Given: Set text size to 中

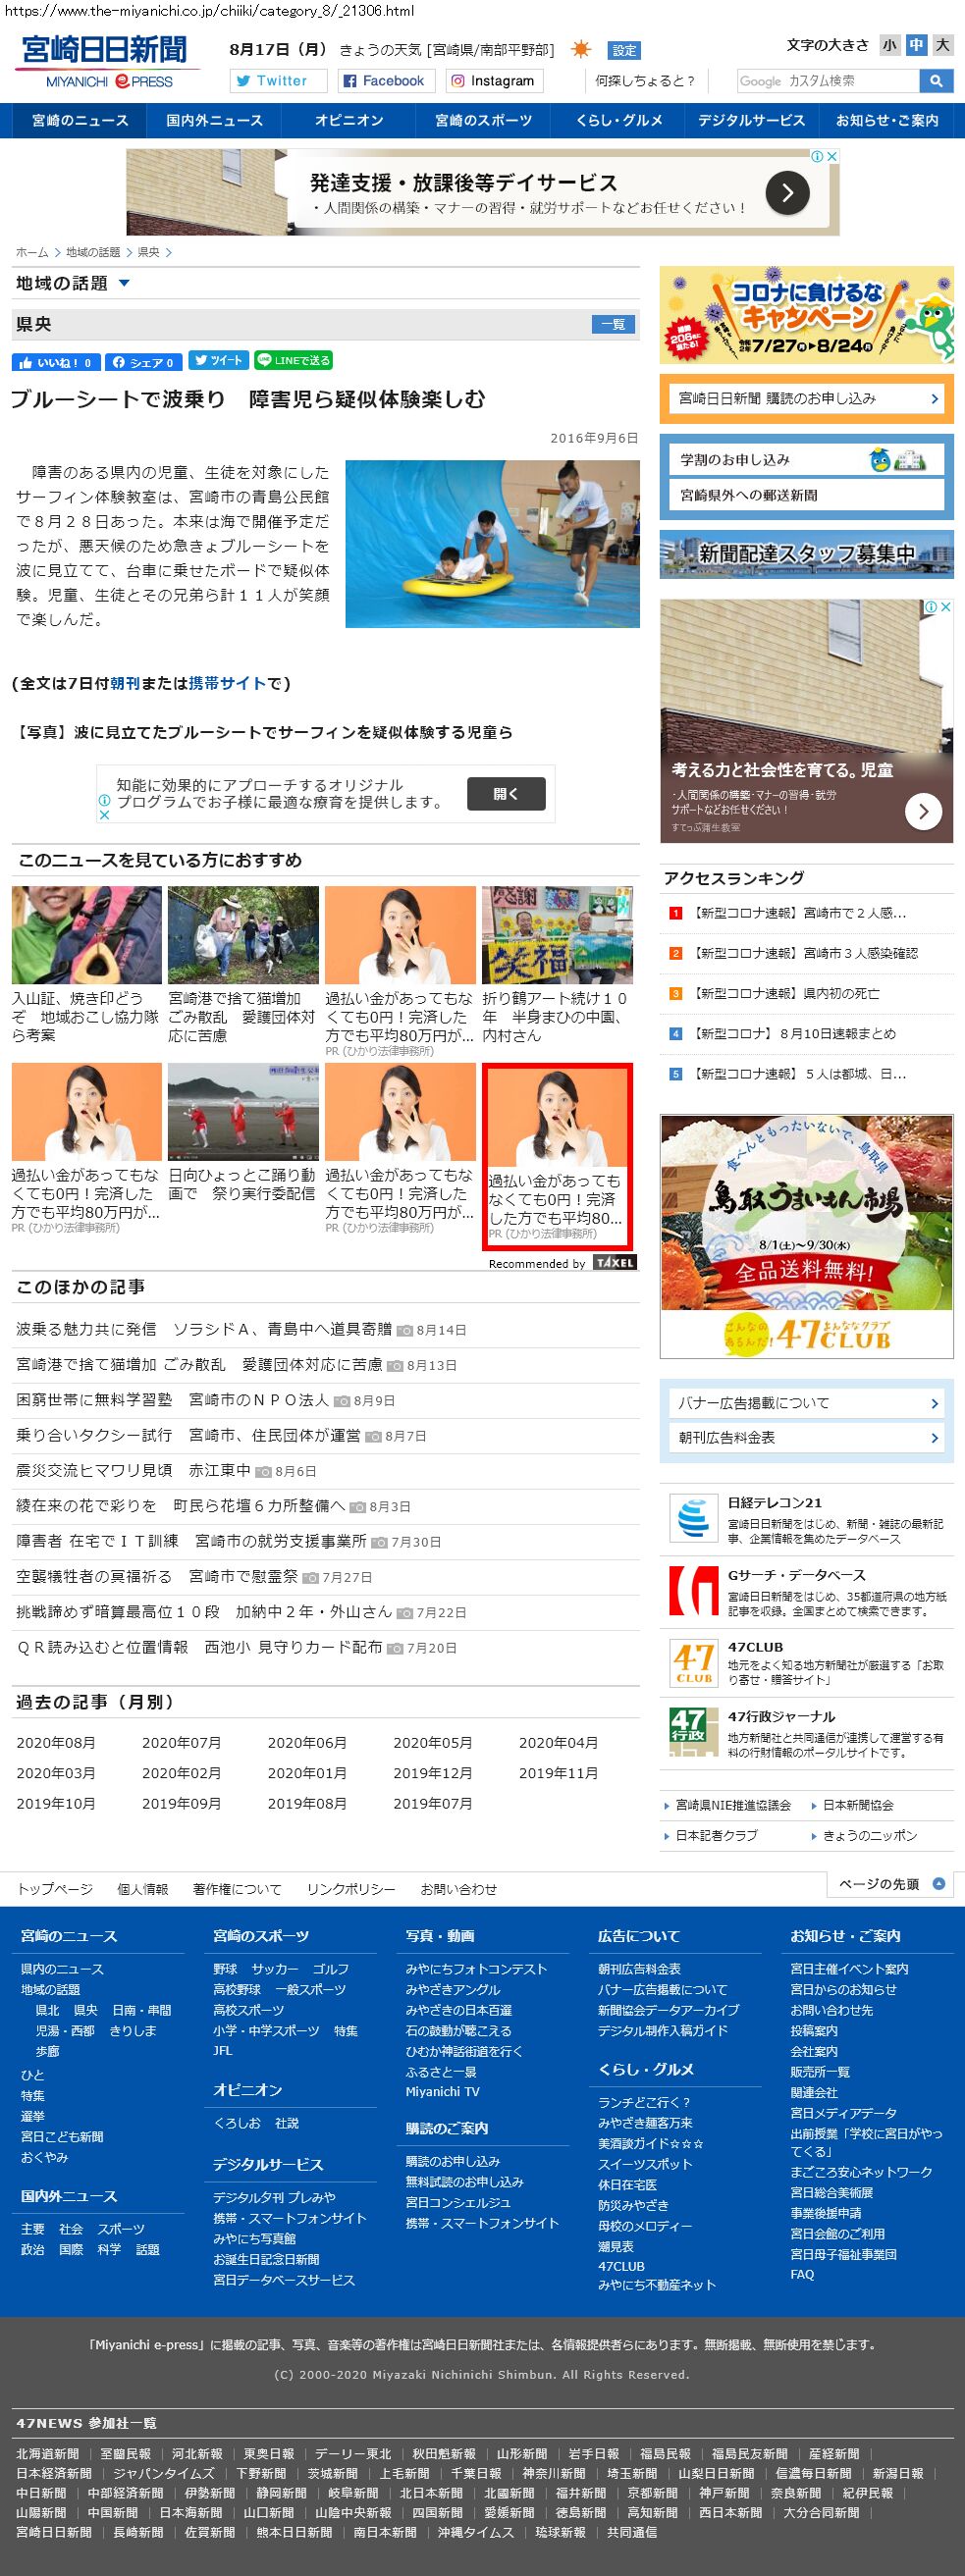Looking at the screenshot, I should click(x=915, y=45).
